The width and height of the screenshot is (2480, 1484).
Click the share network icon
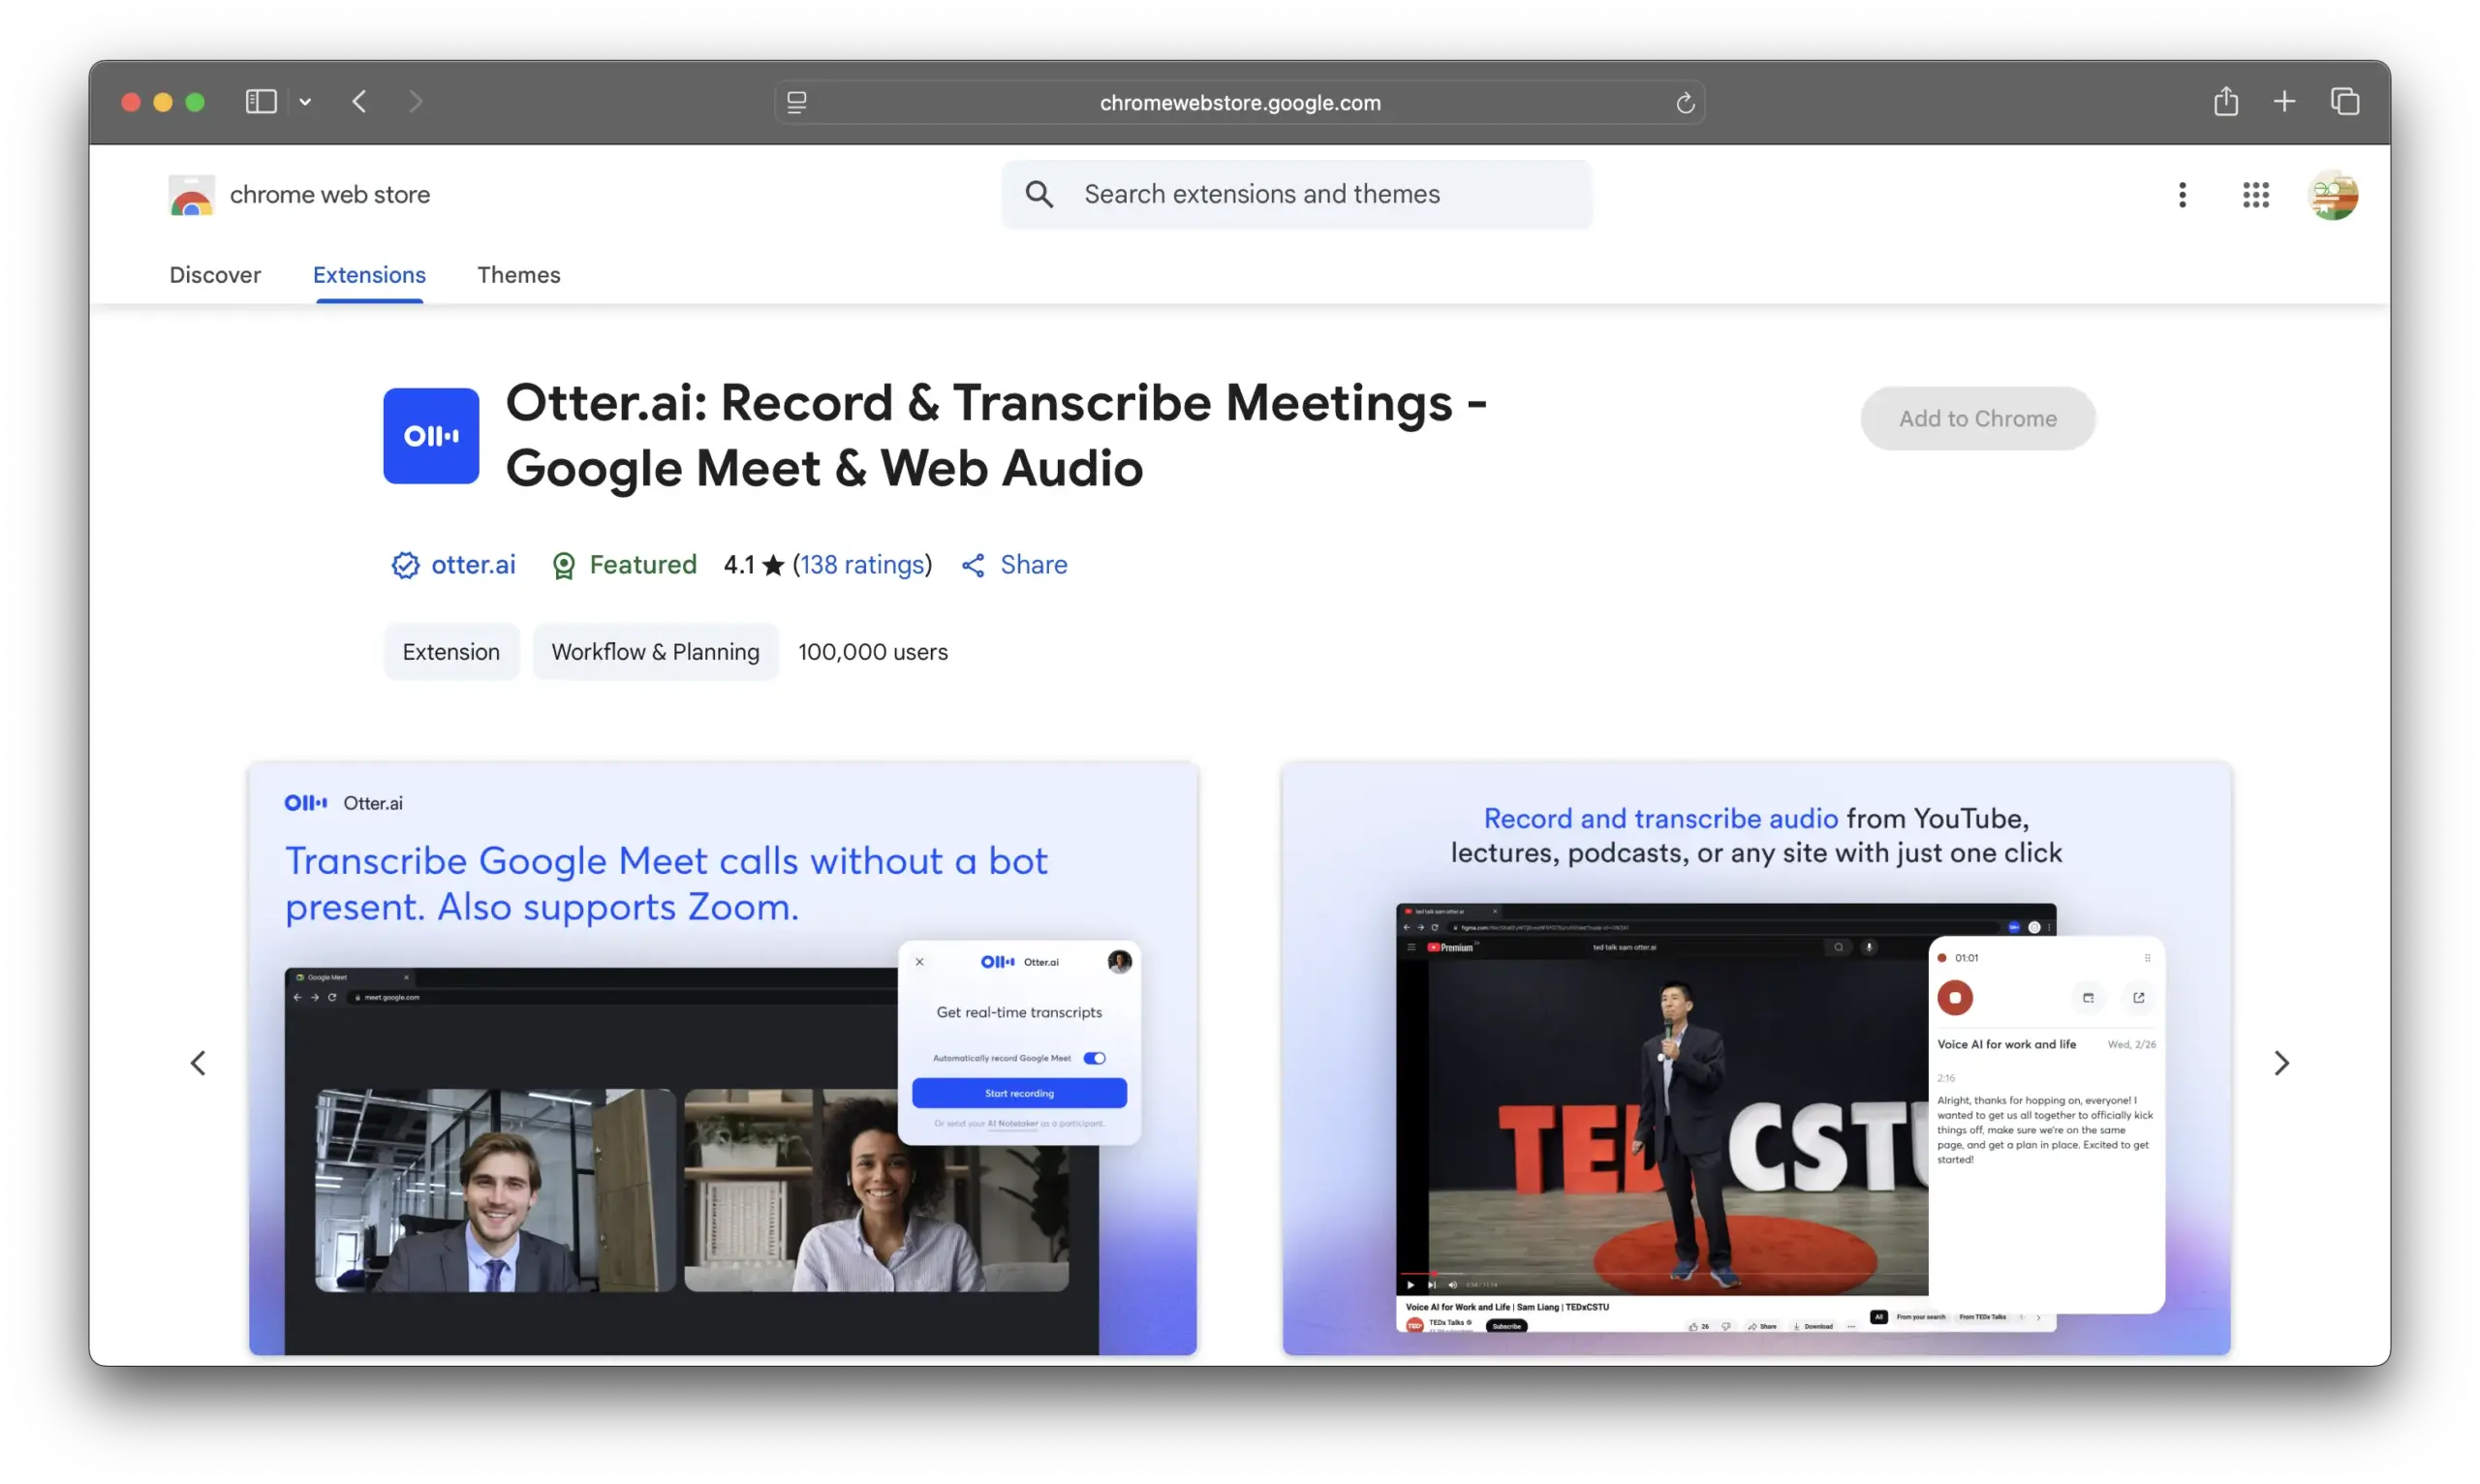(973, 566)
